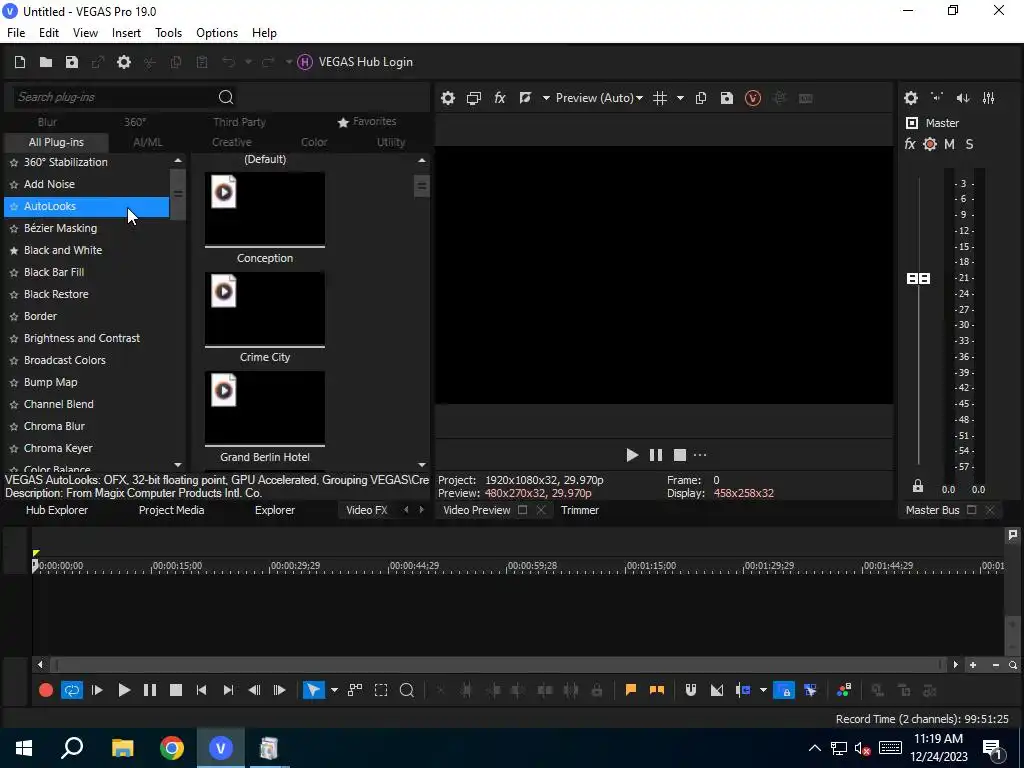Toggle Enable Snapping magnet icon

pyautogui.click(x=690, y=690)
